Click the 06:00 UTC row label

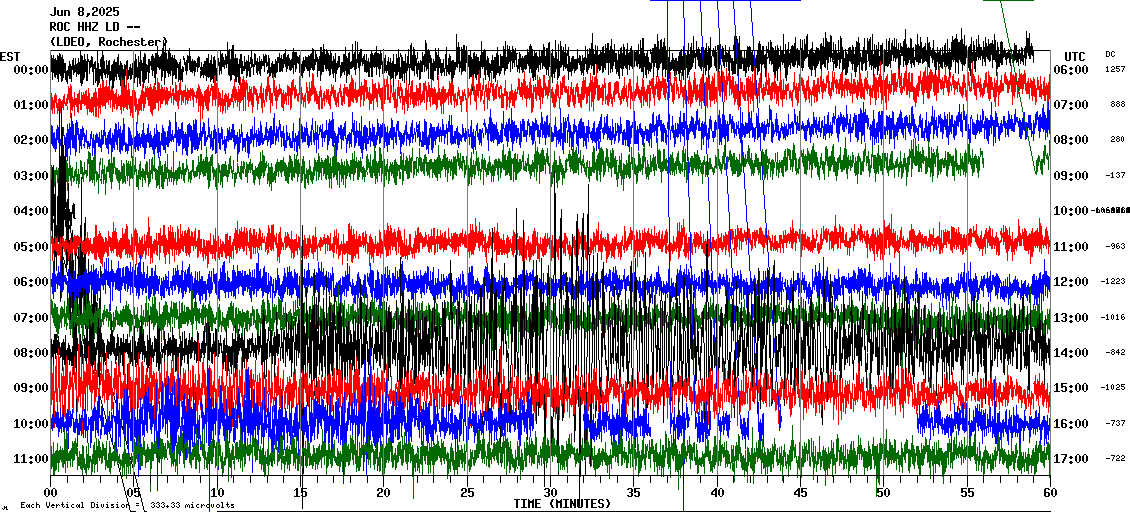click(1071, 69)
